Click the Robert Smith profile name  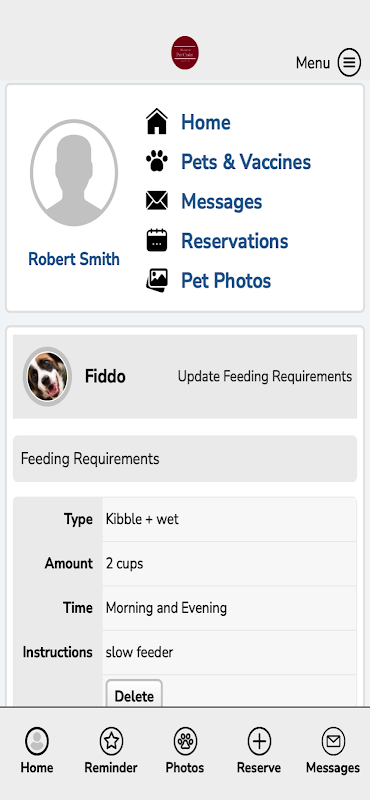[74, 259]
